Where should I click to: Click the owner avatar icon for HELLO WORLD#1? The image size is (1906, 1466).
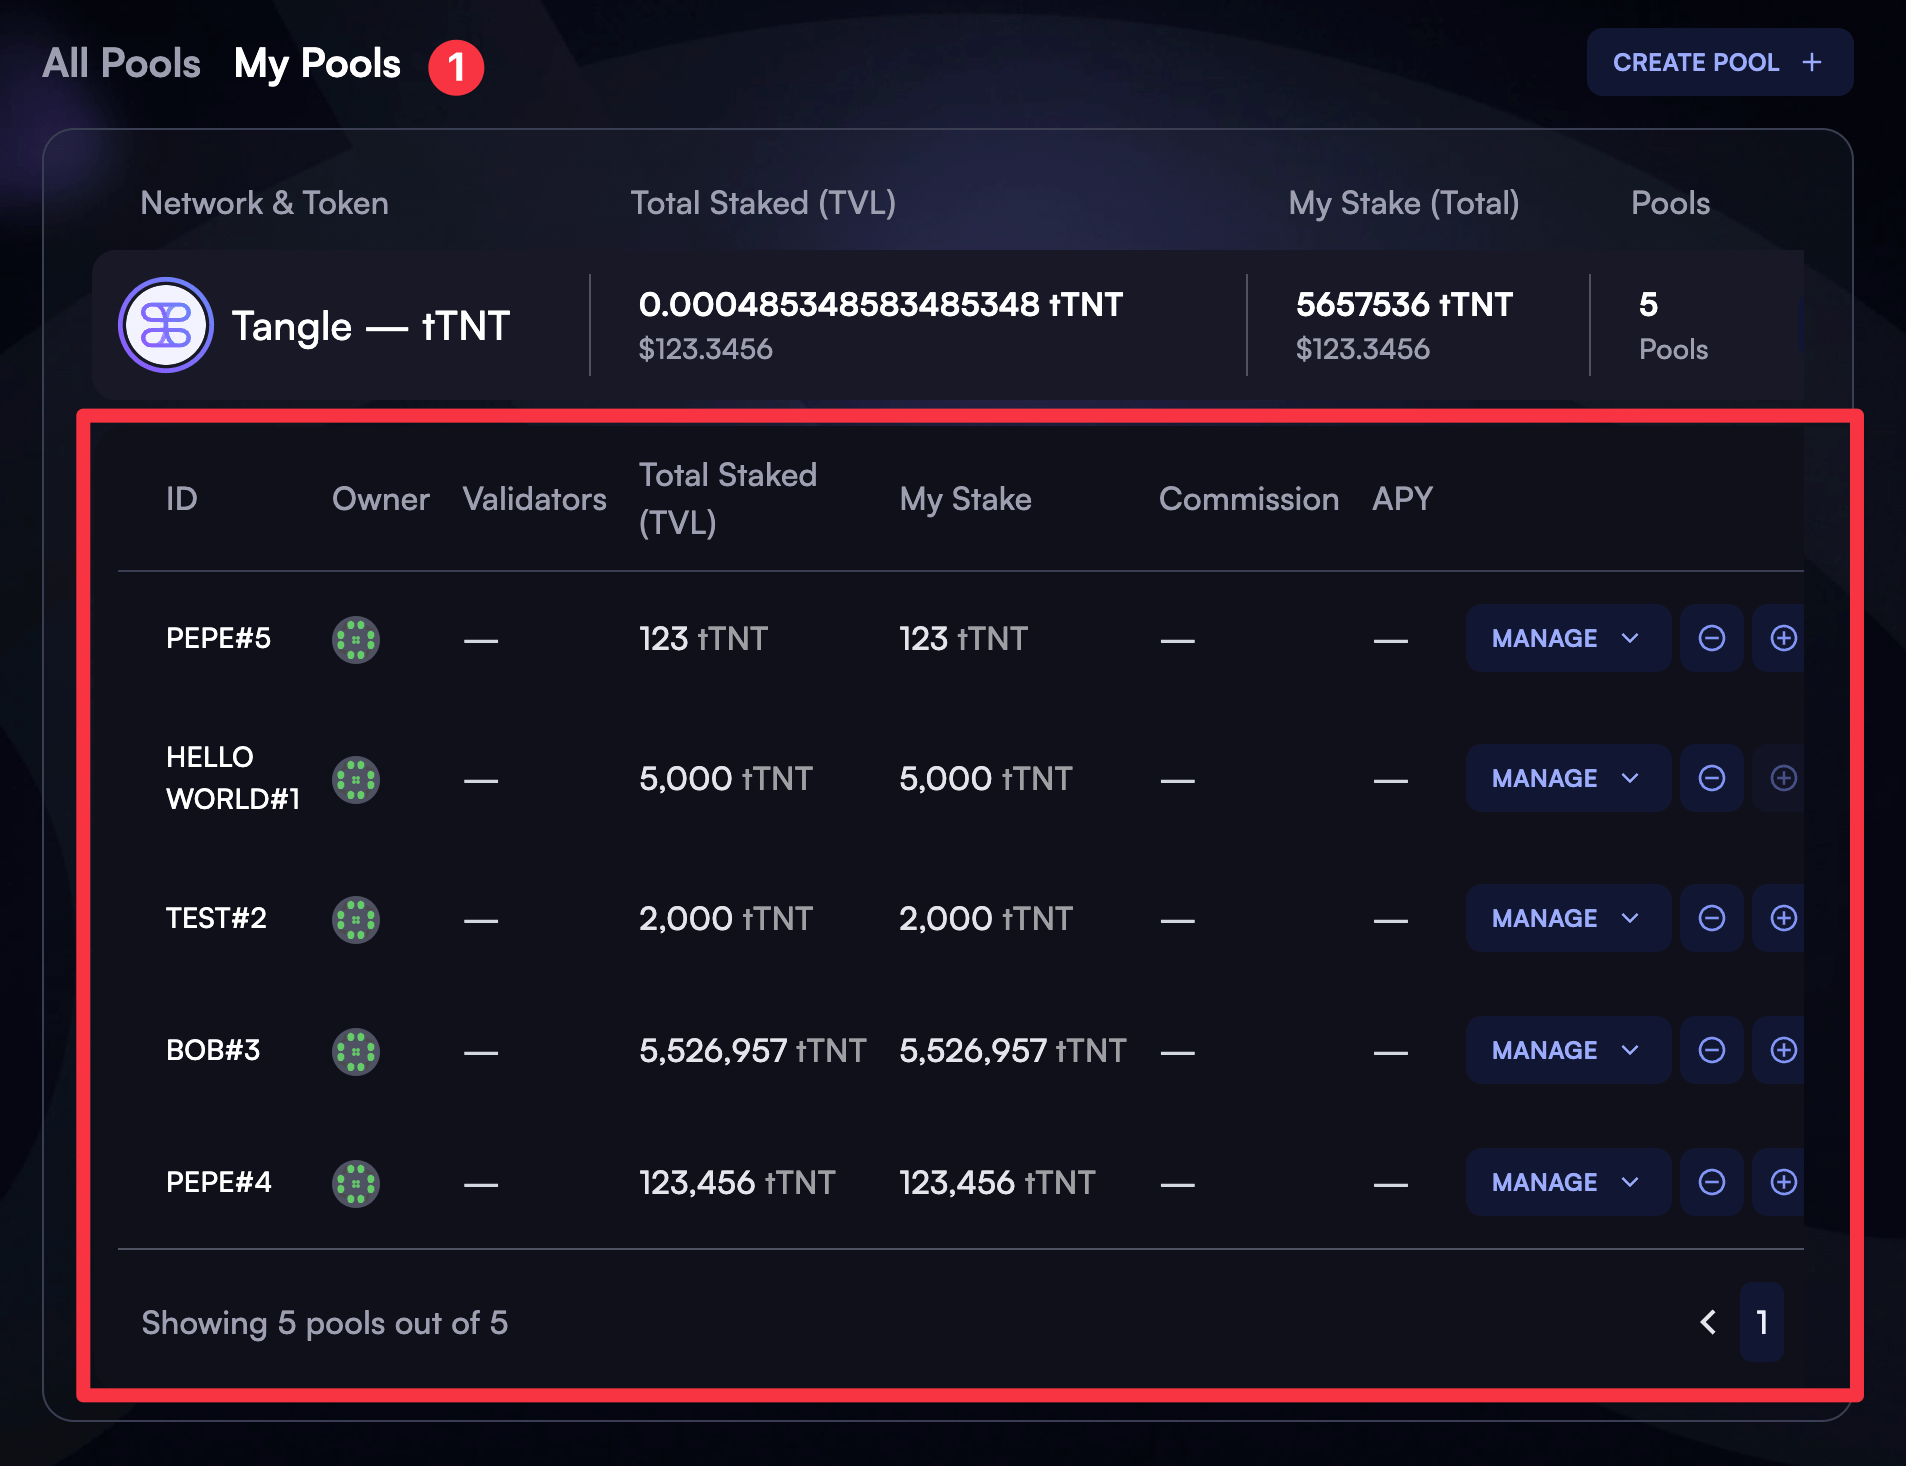356,778
